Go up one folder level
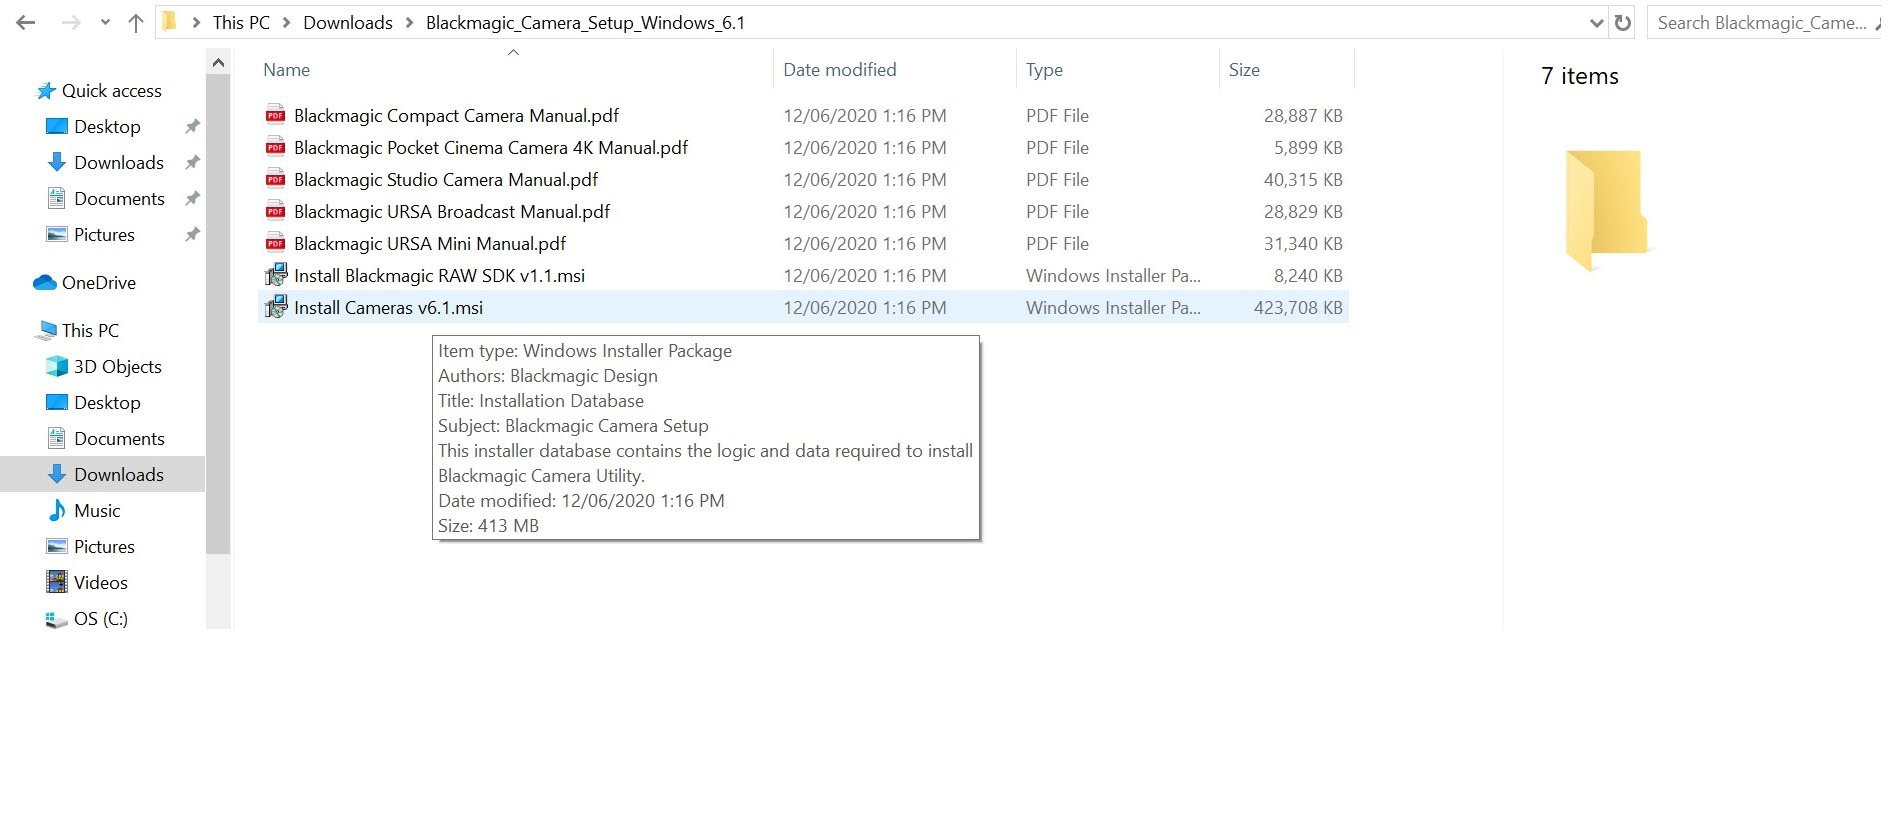The height and width of the screenshot is (816, 1902). (x=136, y=23)
